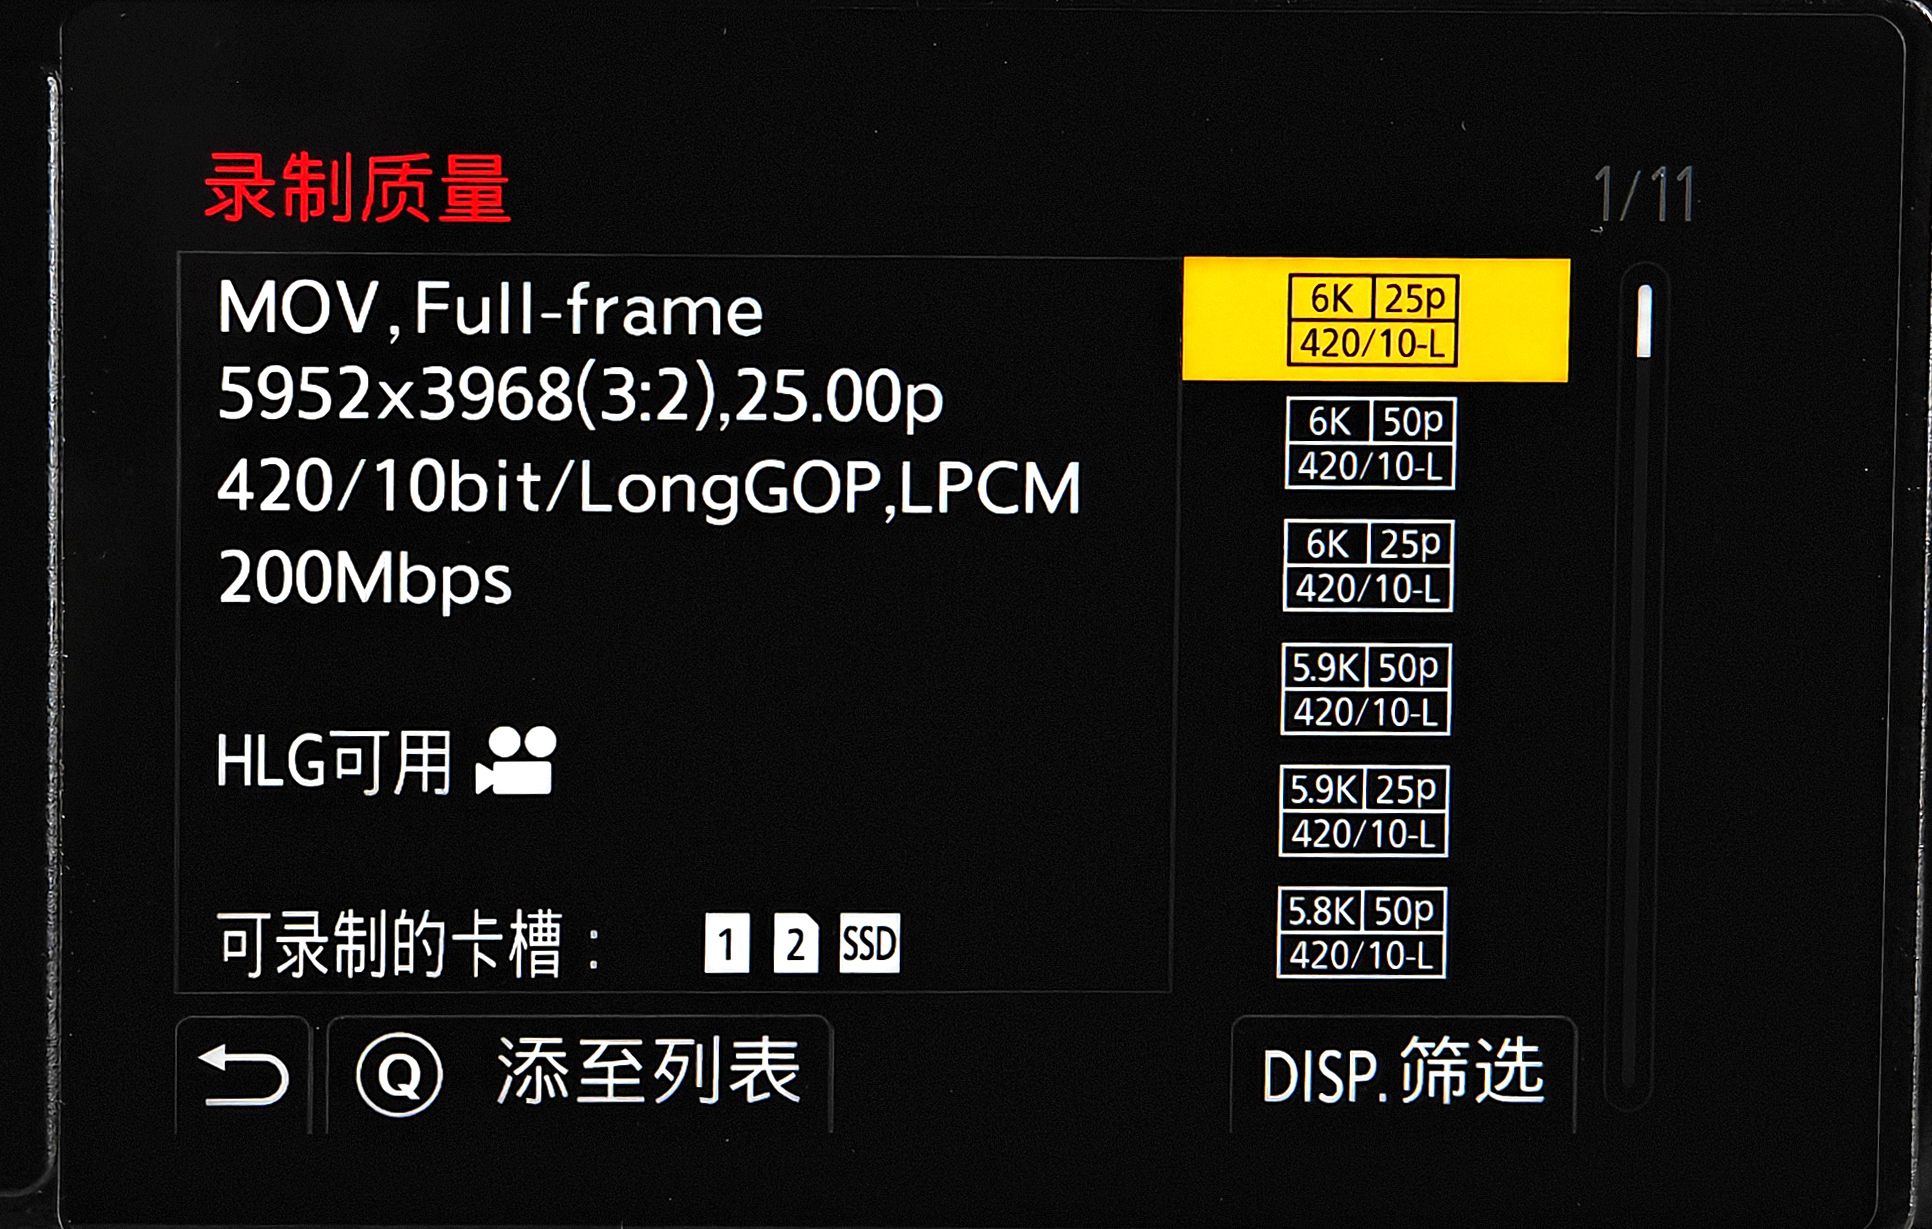Pick the 5.9K 25p 420/10-L option
Screen dimensions: 1932x1229
(1364, 811)
